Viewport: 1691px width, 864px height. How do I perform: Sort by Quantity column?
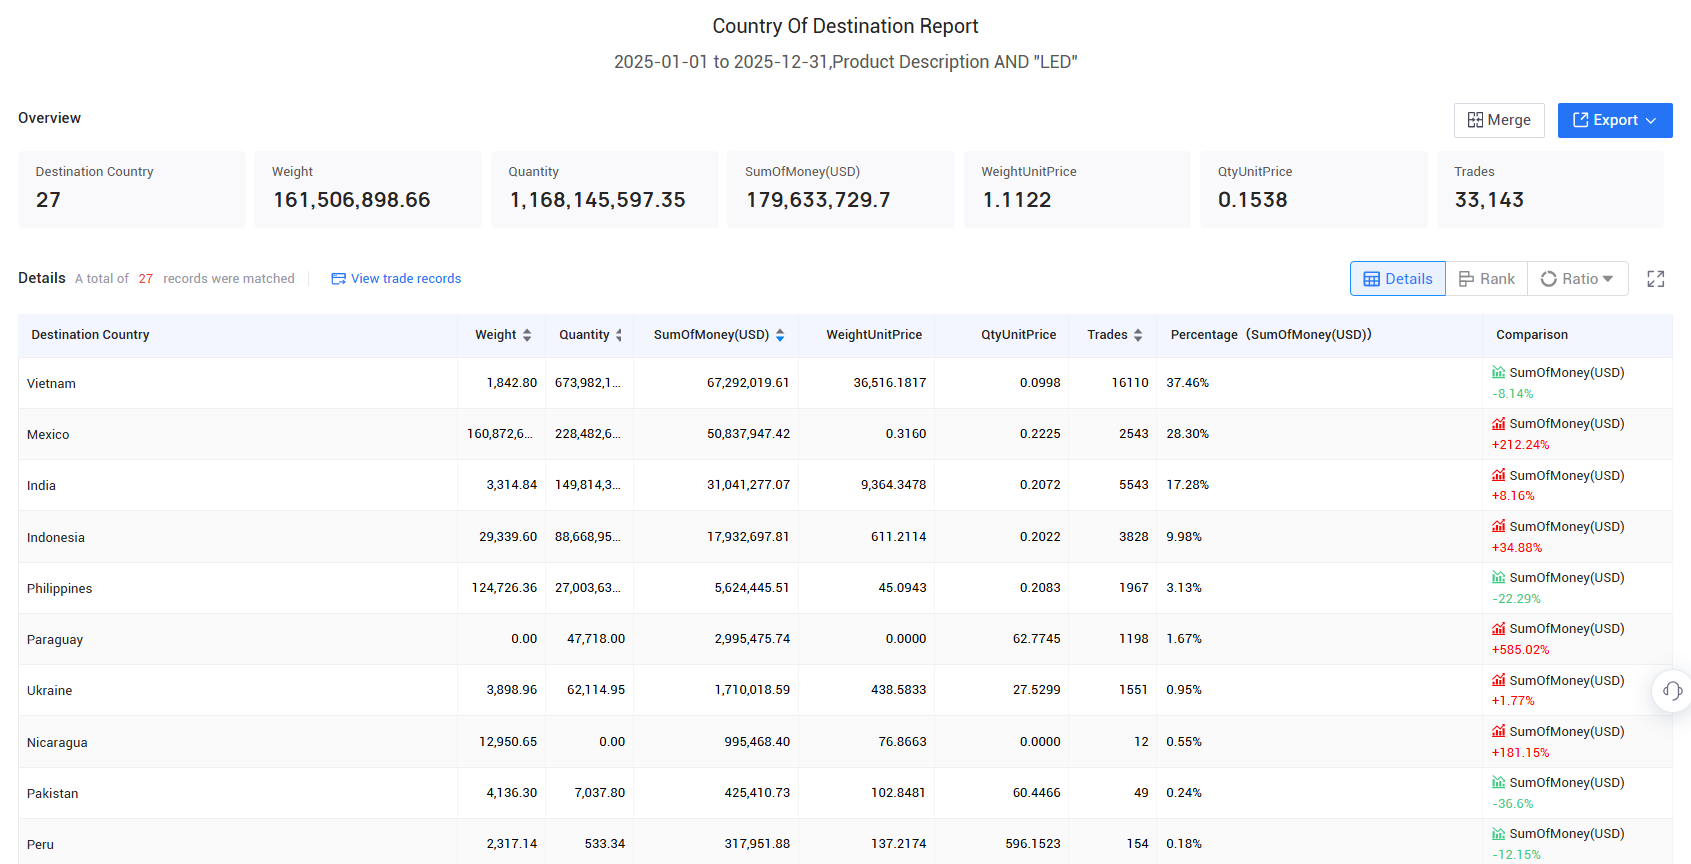tap(619, 335)
